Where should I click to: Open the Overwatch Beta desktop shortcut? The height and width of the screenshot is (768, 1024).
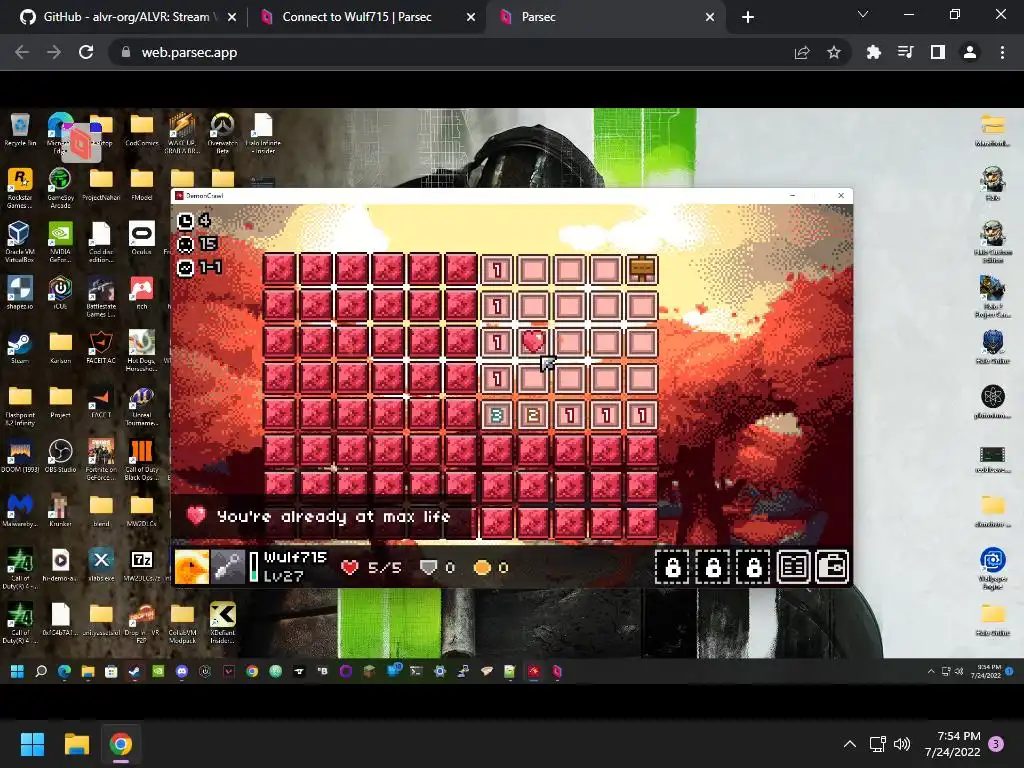click(x=223, y=133)
